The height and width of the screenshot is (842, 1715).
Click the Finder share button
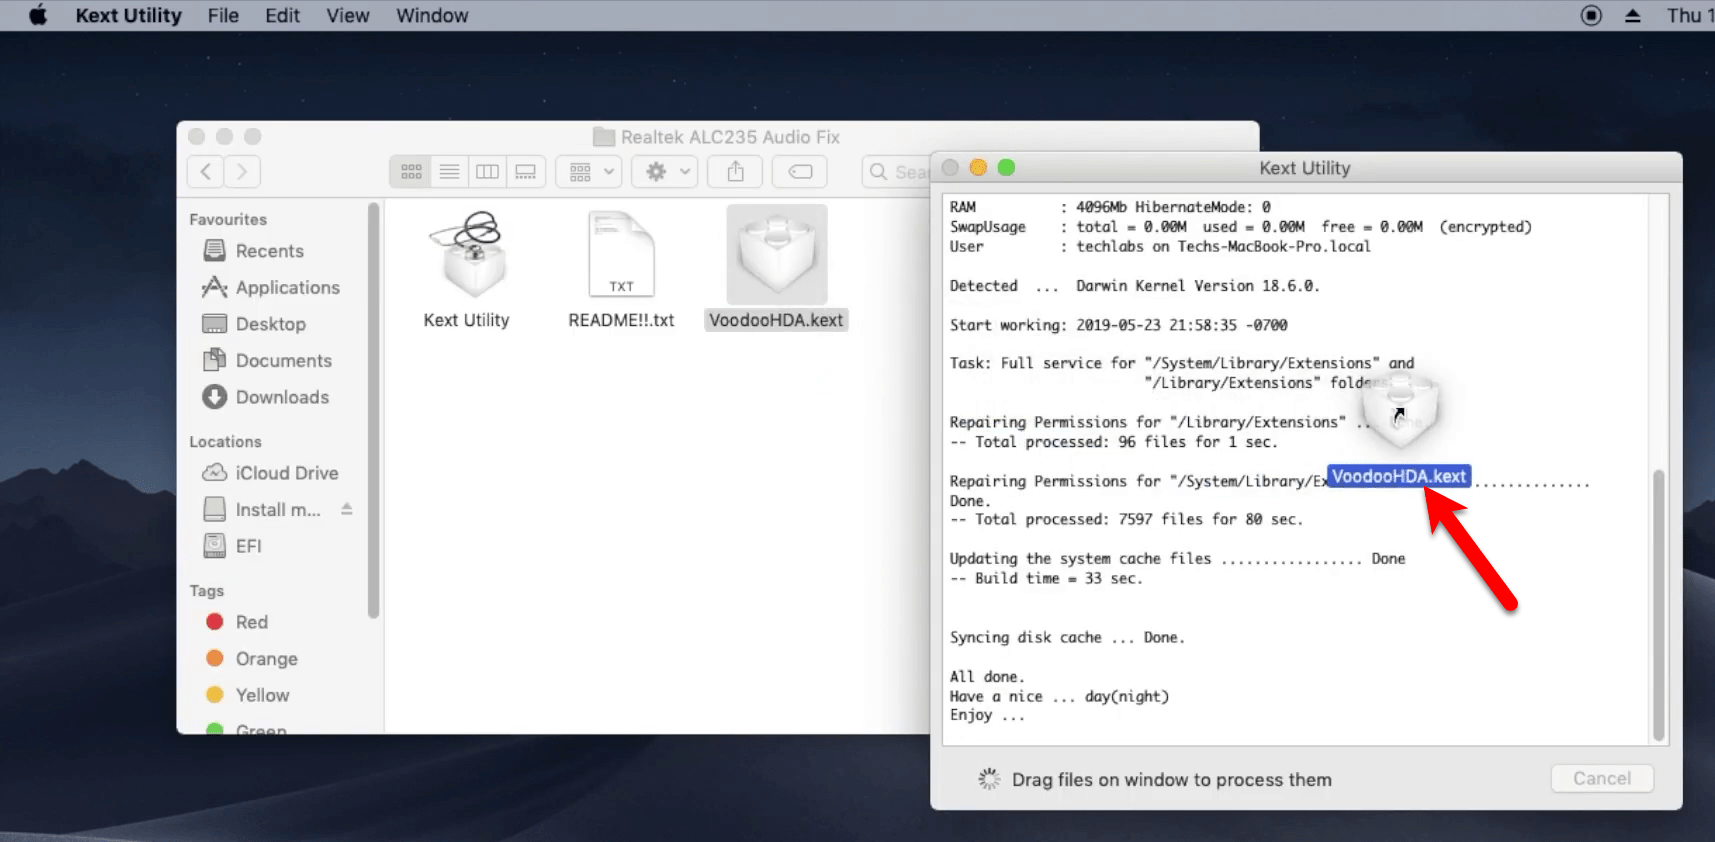(x=735, y=171)
